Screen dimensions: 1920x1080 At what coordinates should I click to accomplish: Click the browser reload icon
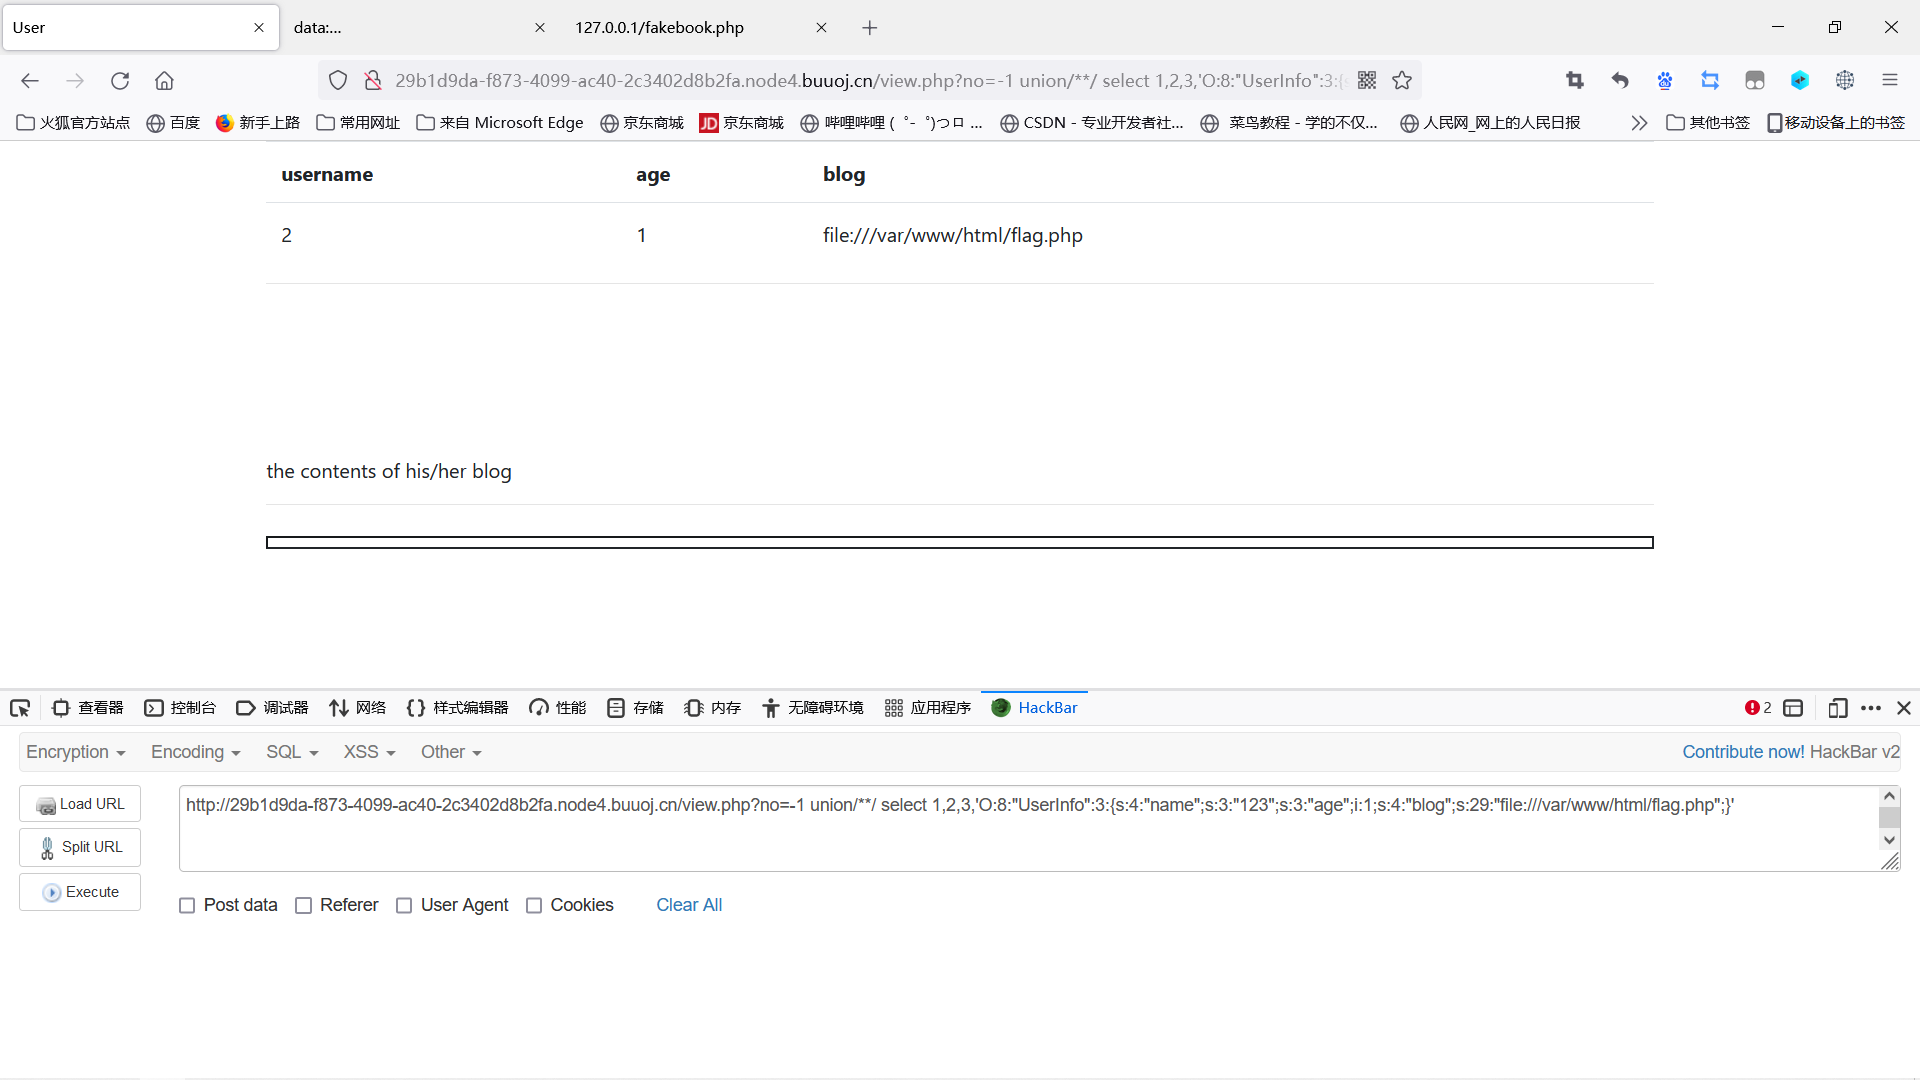click(x=120, y=80)
